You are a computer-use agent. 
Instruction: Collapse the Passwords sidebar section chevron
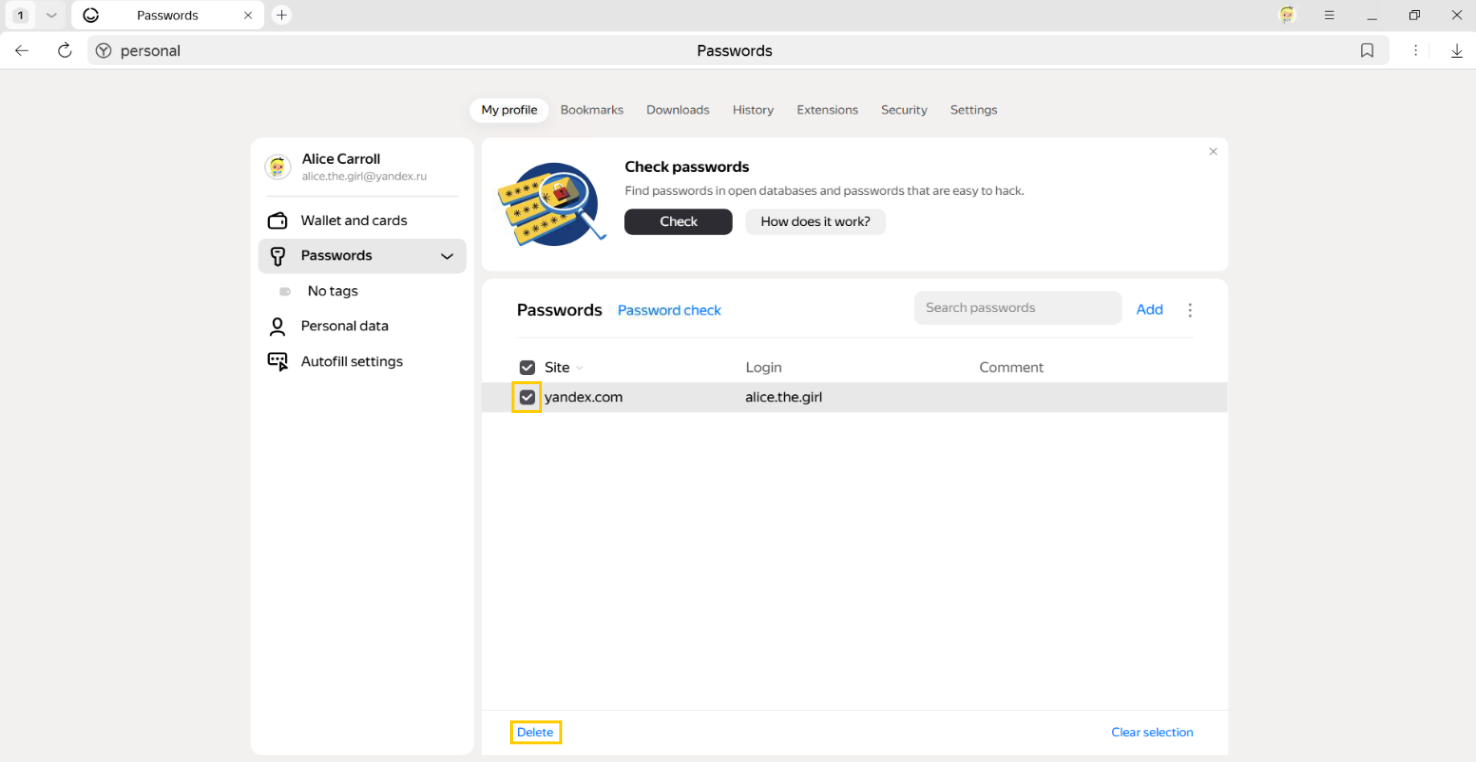tap(447, 256)
